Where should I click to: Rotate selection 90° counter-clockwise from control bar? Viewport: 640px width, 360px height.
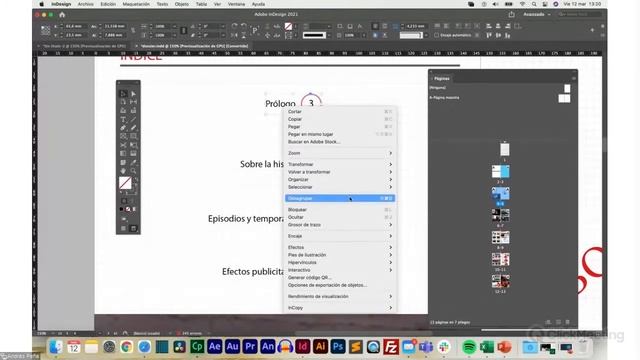click(x=244, y=26)
